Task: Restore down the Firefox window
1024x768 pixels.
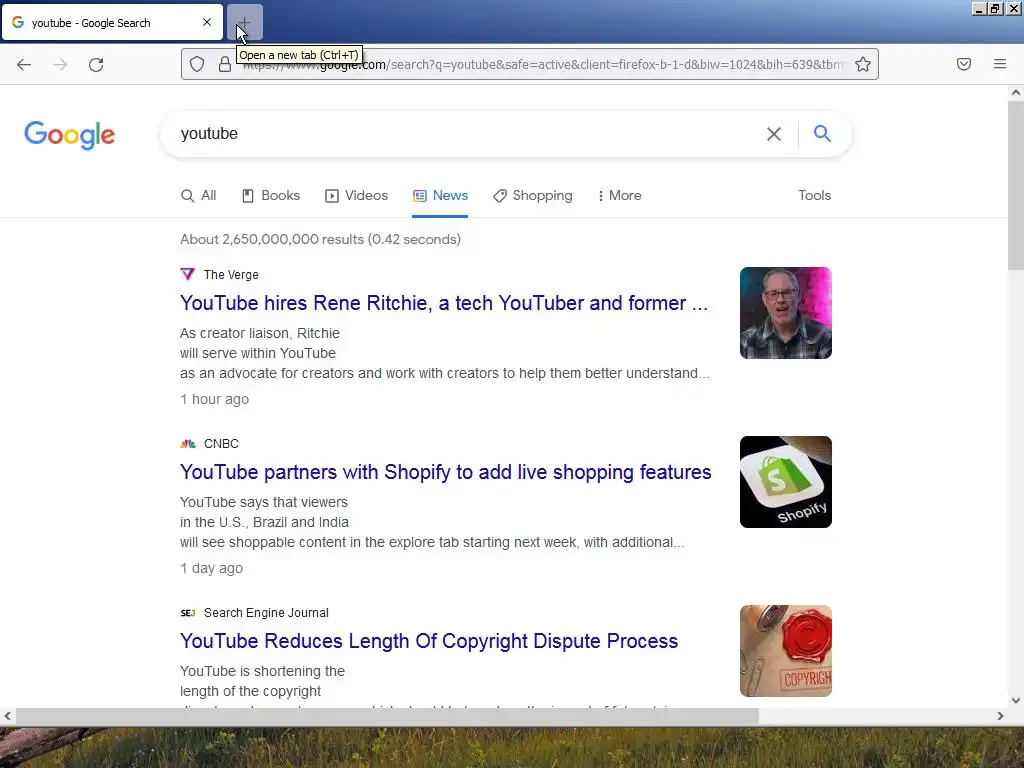Action: click(995, 8)
